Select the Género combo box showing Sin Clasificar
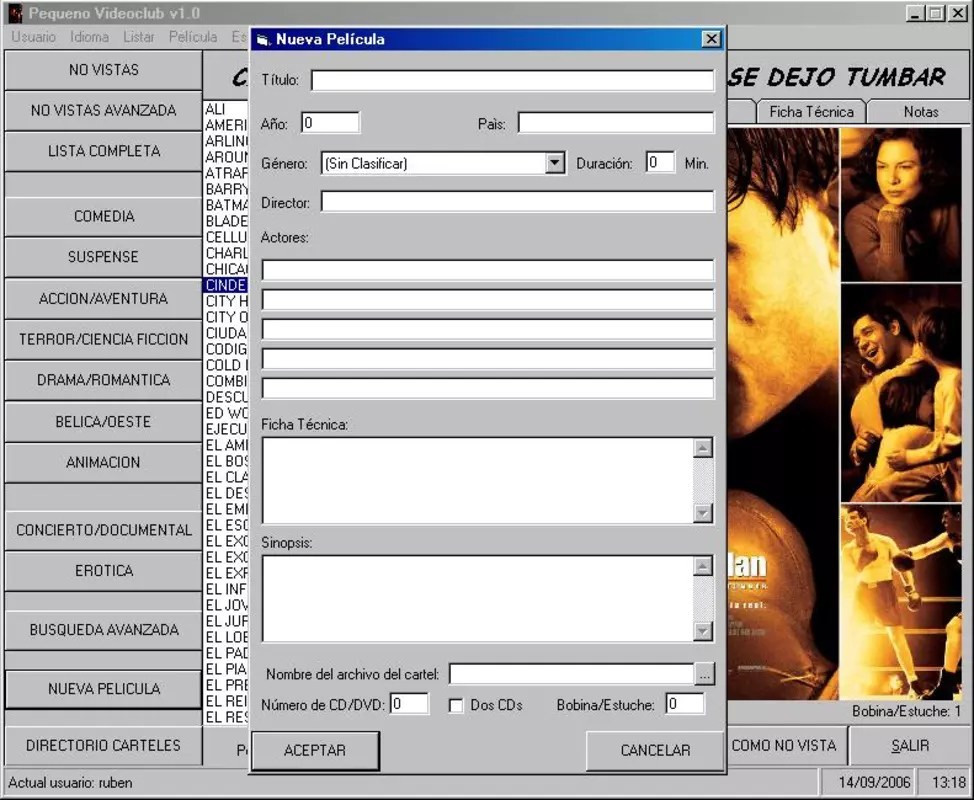 pyautogui.click(x=443, y=163)
